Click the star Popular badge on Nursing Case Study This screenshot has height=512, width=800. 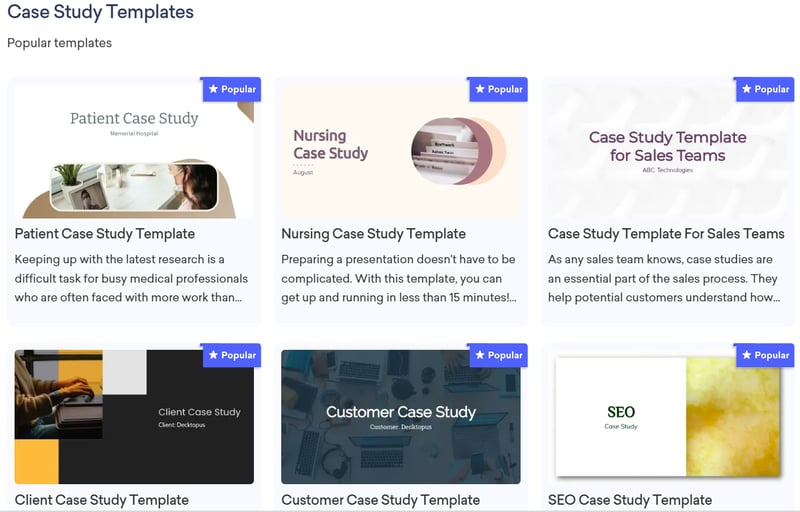499,89
